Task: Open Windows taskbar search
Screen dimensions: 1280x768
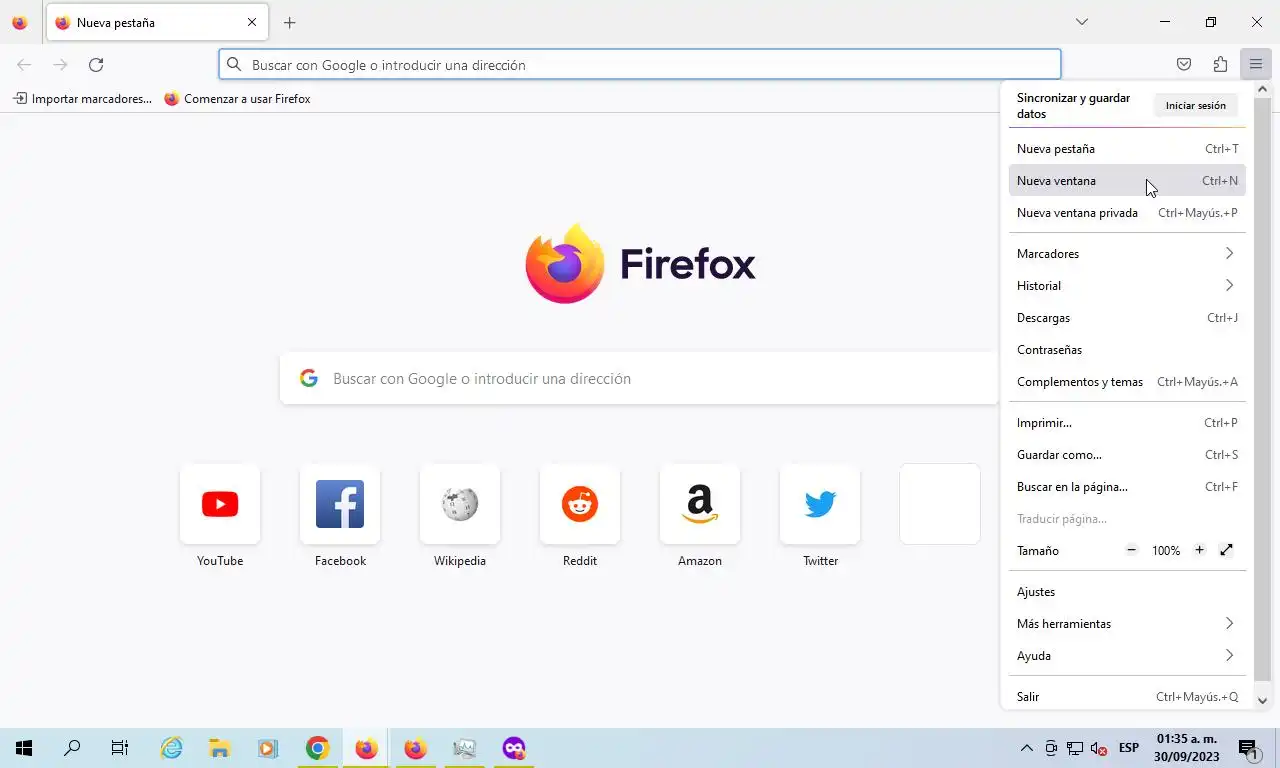Action: pyautogui.click(x=72, y=748)
